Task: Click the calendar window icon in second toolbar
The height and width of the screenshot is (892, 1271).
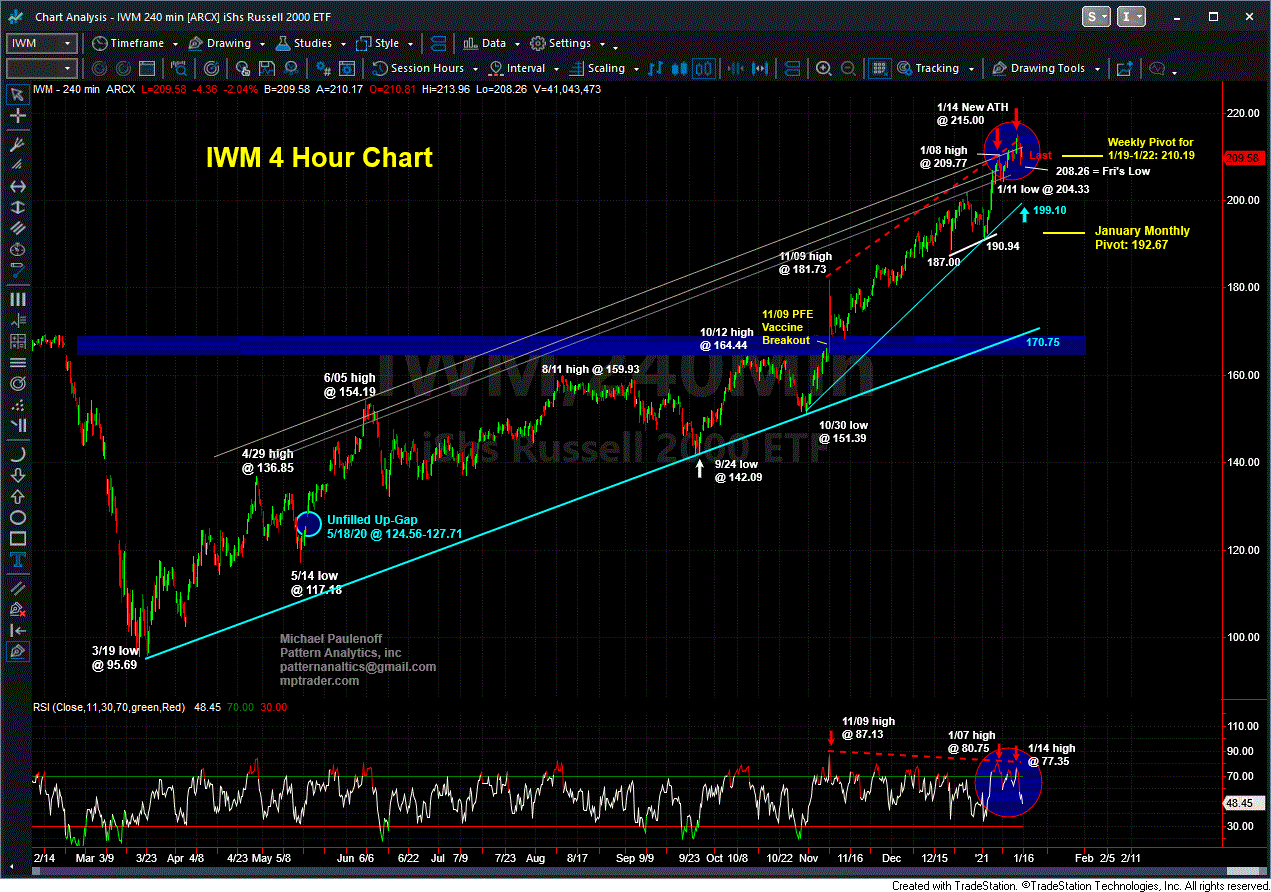Action: click(x=147, y=68)
